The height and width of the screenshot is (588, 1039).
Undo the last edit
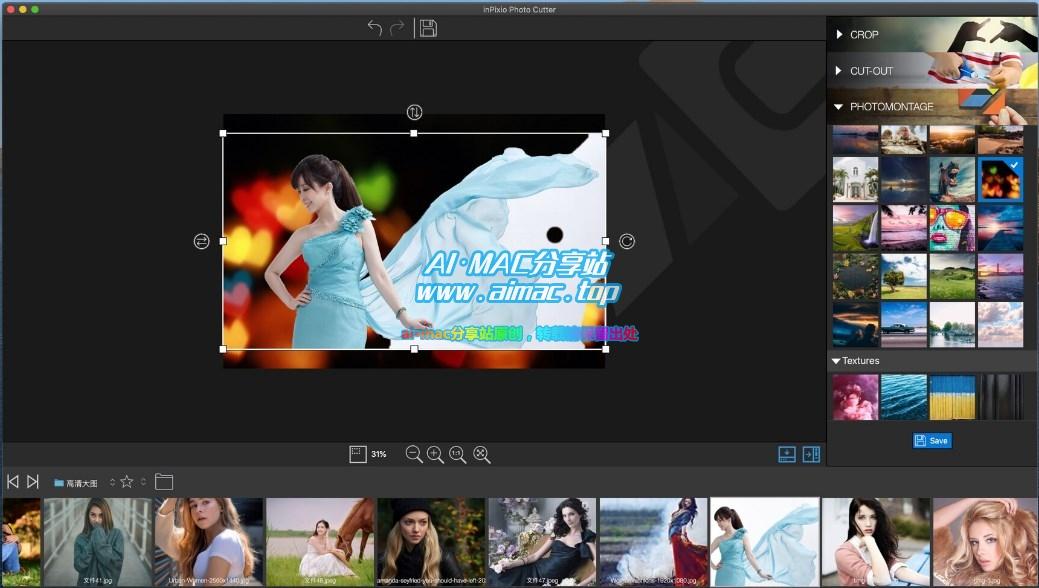[375, 28]
